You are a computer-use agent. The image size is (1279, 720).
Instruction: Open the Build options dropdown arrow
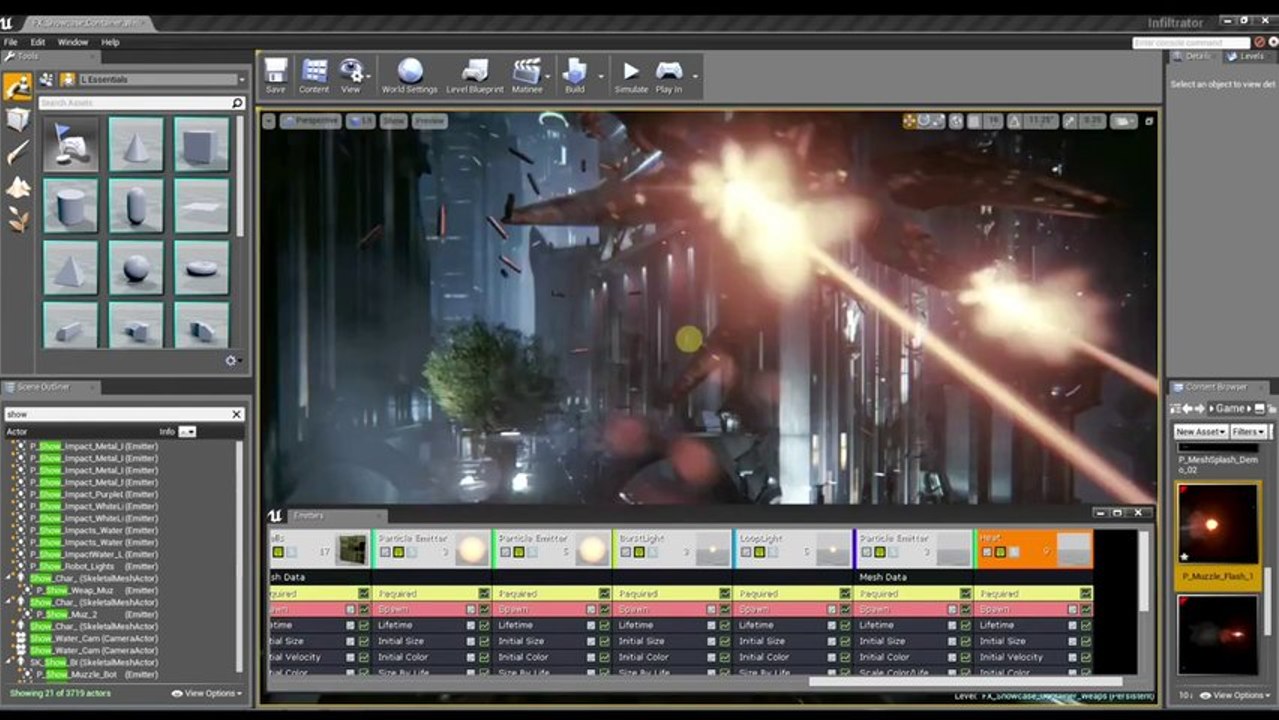point(601,75)
